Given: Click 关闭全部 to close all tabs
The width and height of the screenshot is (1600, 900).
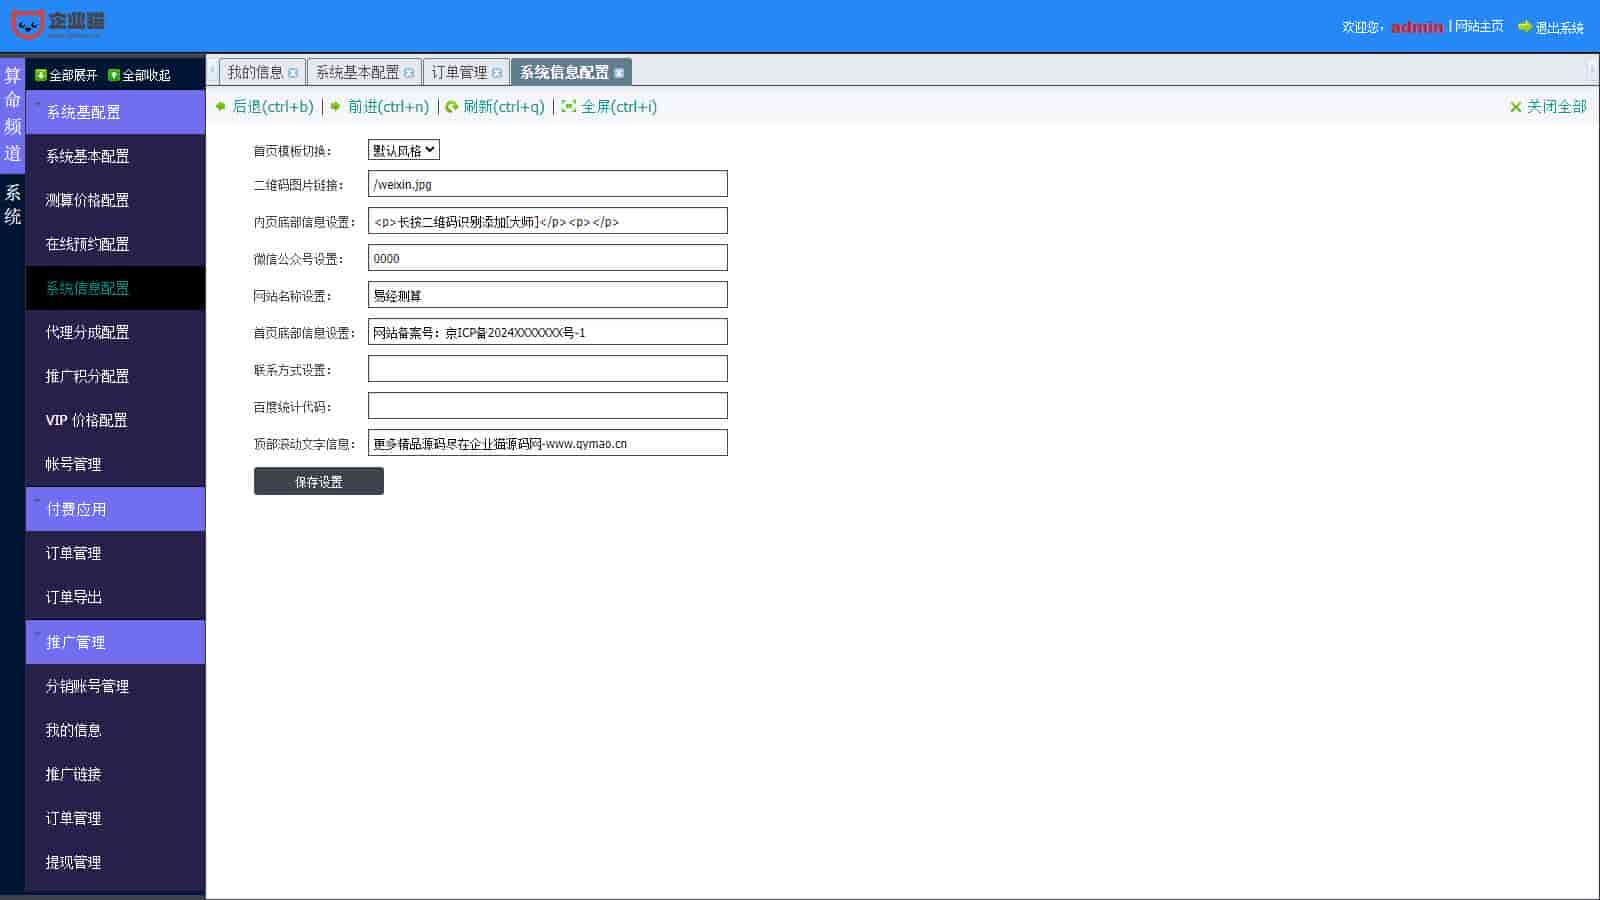Looking at the screenshot, I should click(x=1557, y=106).
